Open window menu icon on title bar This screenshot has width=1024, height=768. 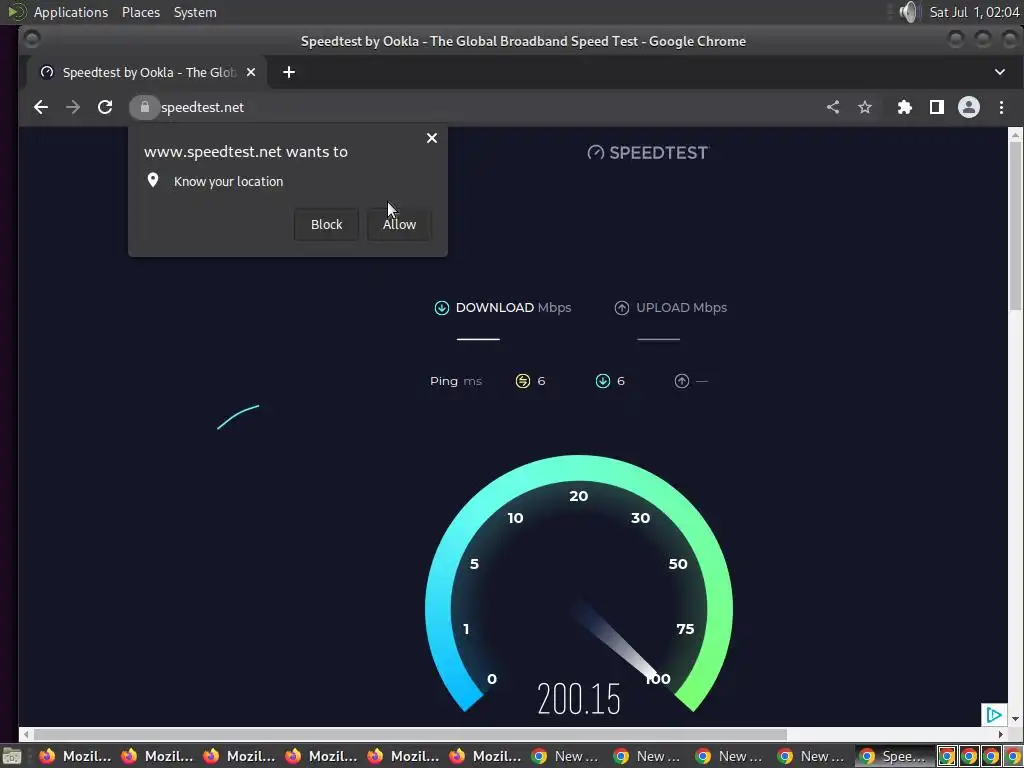(x=31, y=40)
